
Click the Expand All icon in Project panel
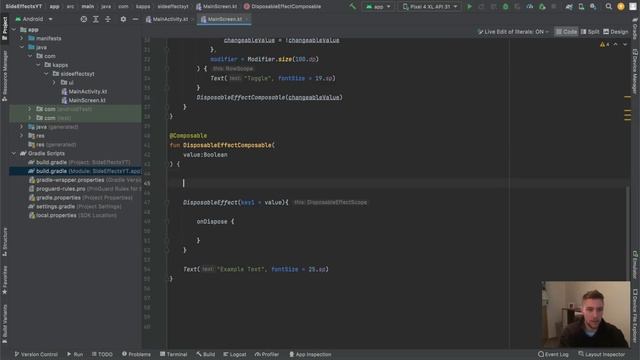96,19
